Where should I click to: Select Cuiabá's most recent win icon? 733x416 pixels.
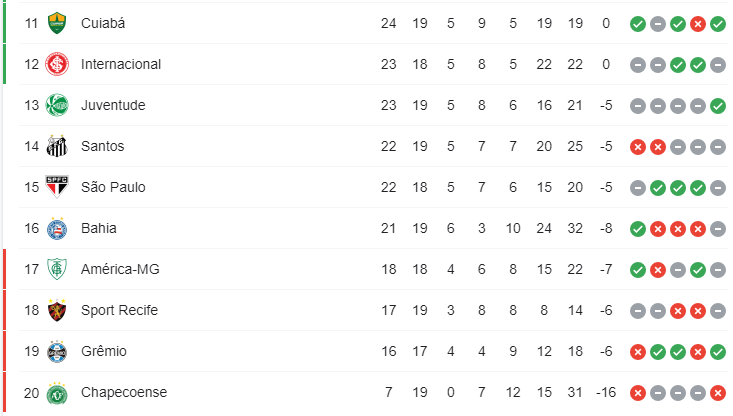click(718, 24)
